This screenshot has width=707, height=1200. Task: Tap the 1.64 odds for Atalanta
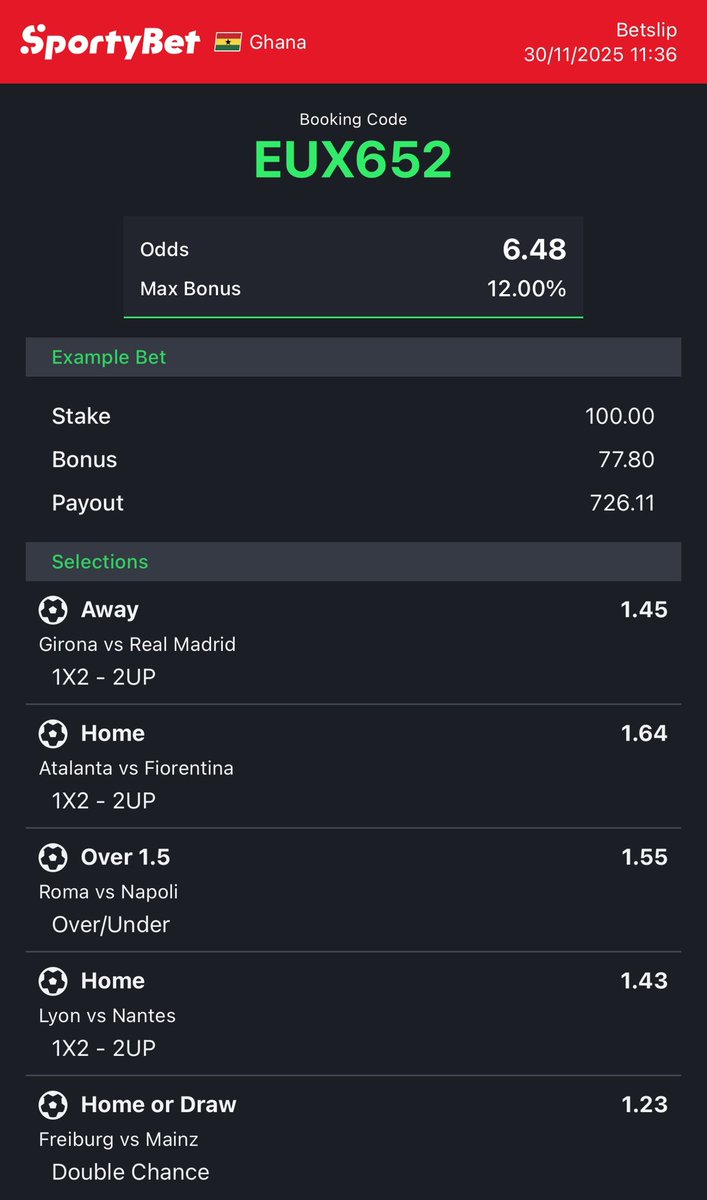[x=644, y=734]
